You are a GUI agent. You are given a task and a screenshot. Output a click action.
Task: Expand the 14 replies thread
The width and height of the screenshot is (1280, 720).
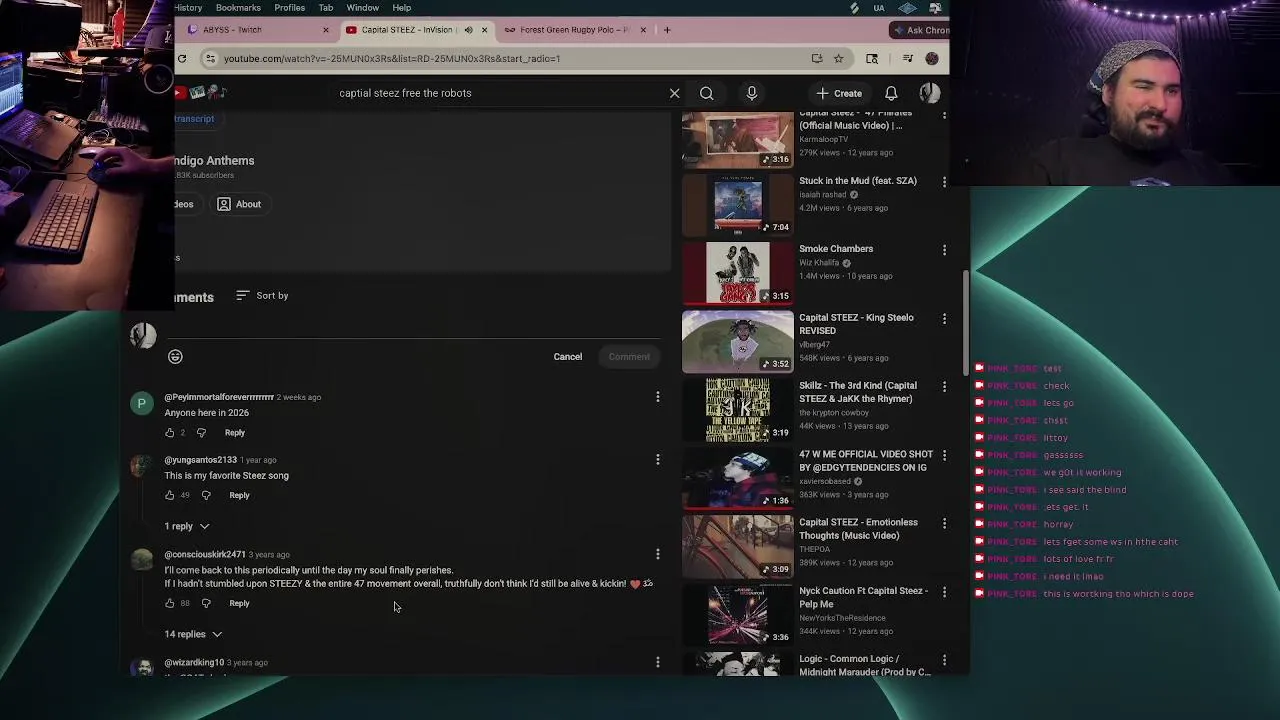click(x=193, y=634)
